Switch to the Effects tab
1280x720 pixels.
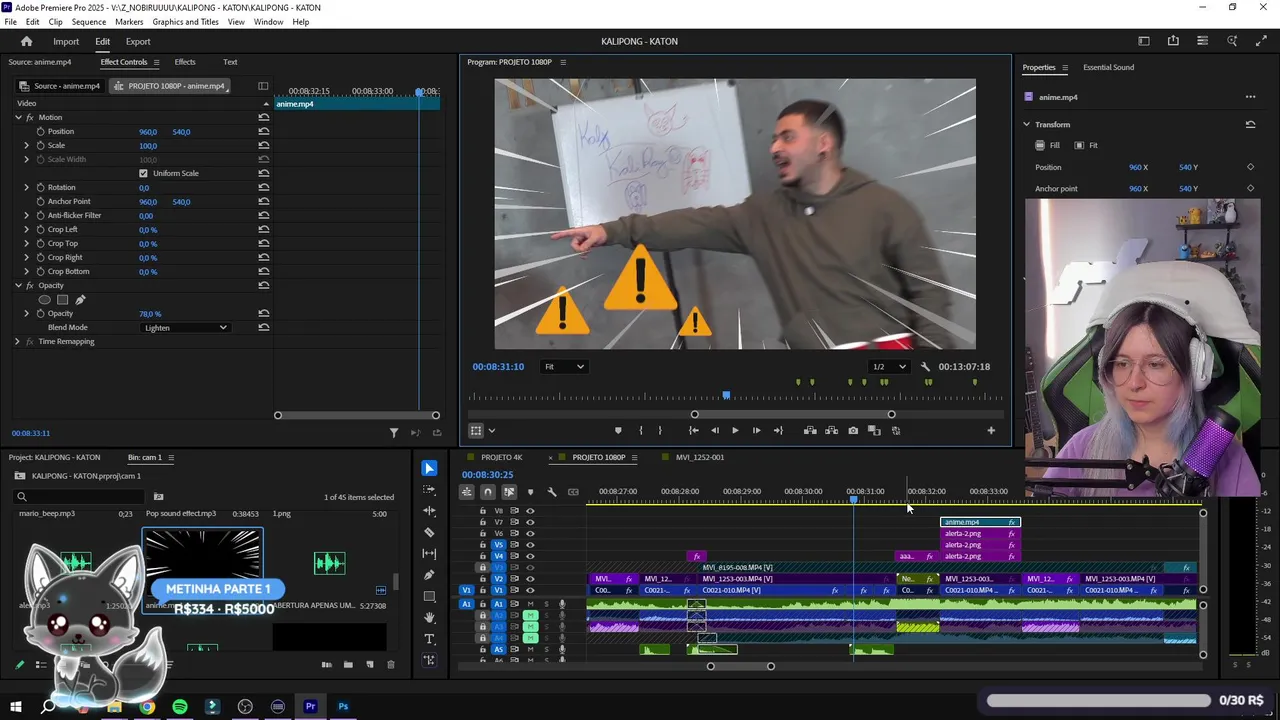pos(185,62)
